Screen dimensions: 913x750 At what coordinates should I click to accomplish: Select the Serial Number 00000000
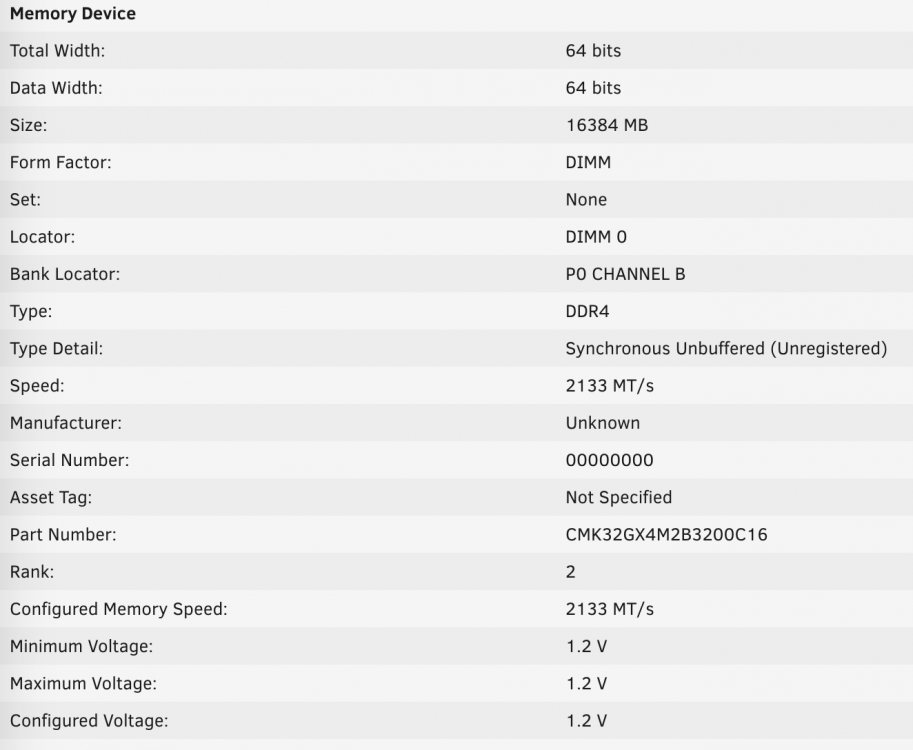[x=610, y=461]
